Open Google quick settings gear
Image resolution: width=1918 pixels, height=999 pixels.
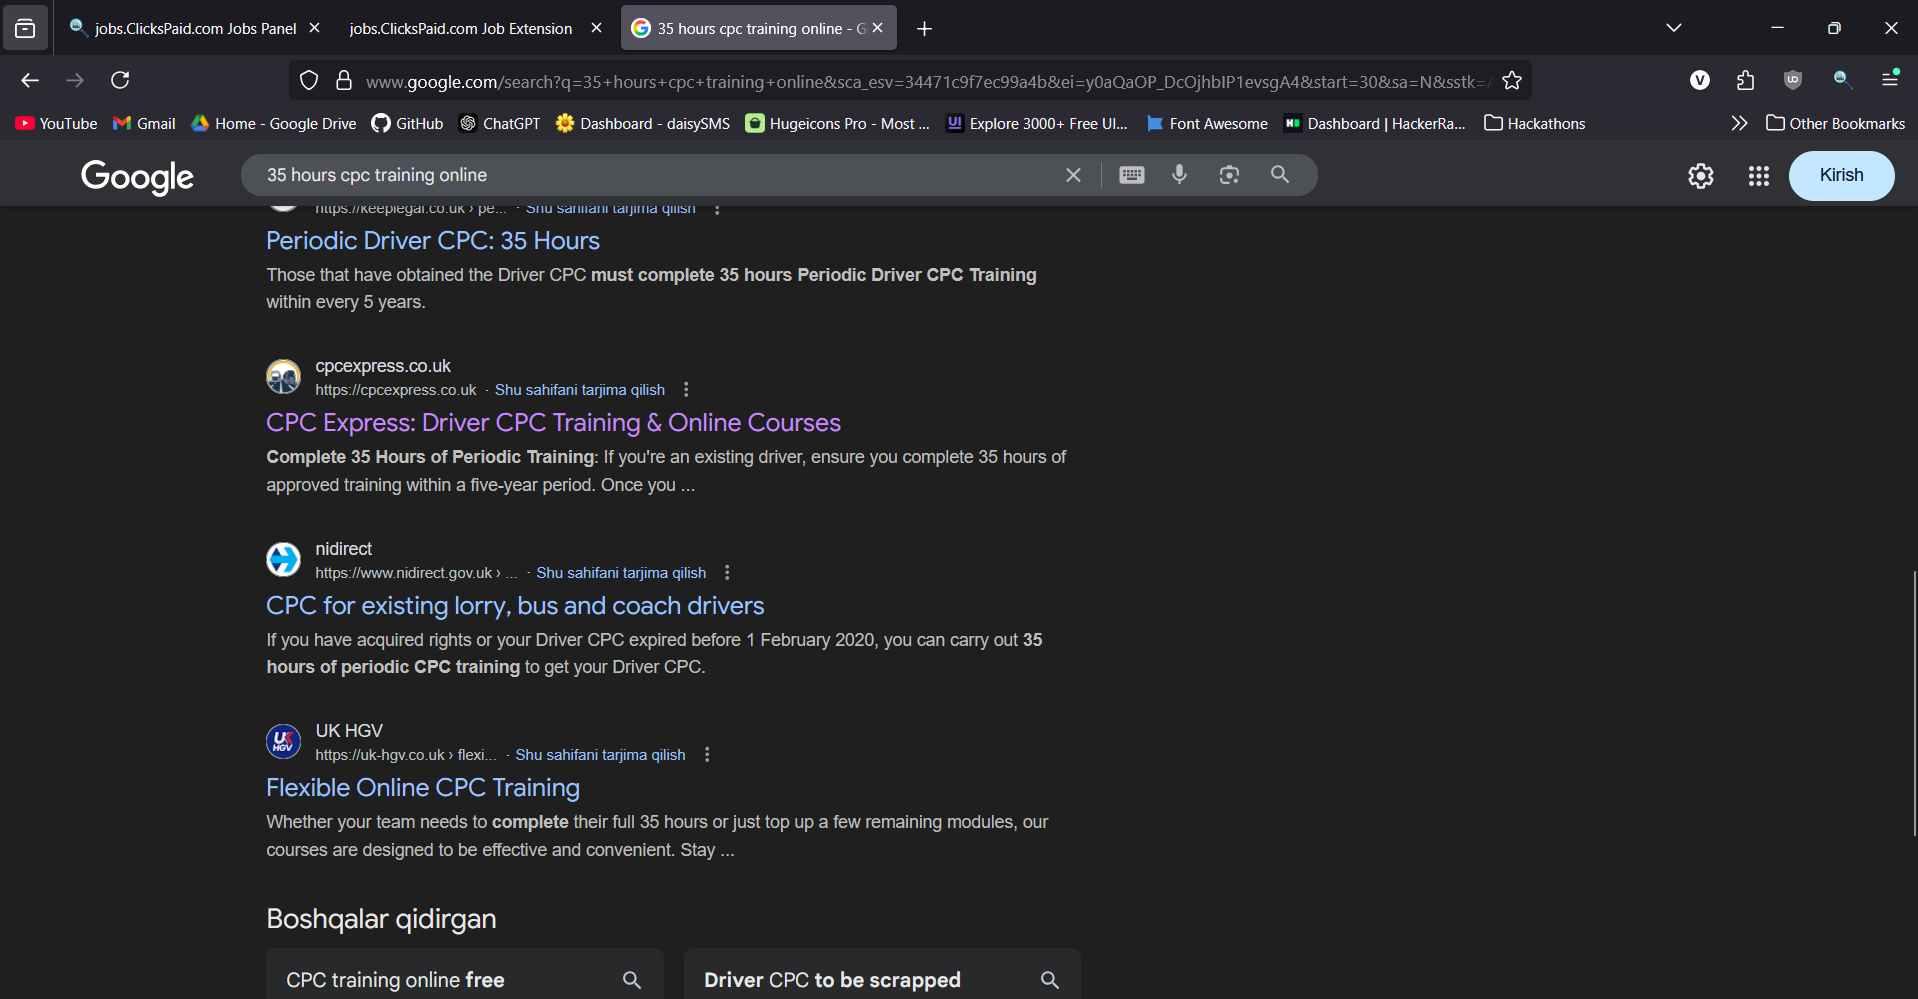click(1701, 176)
